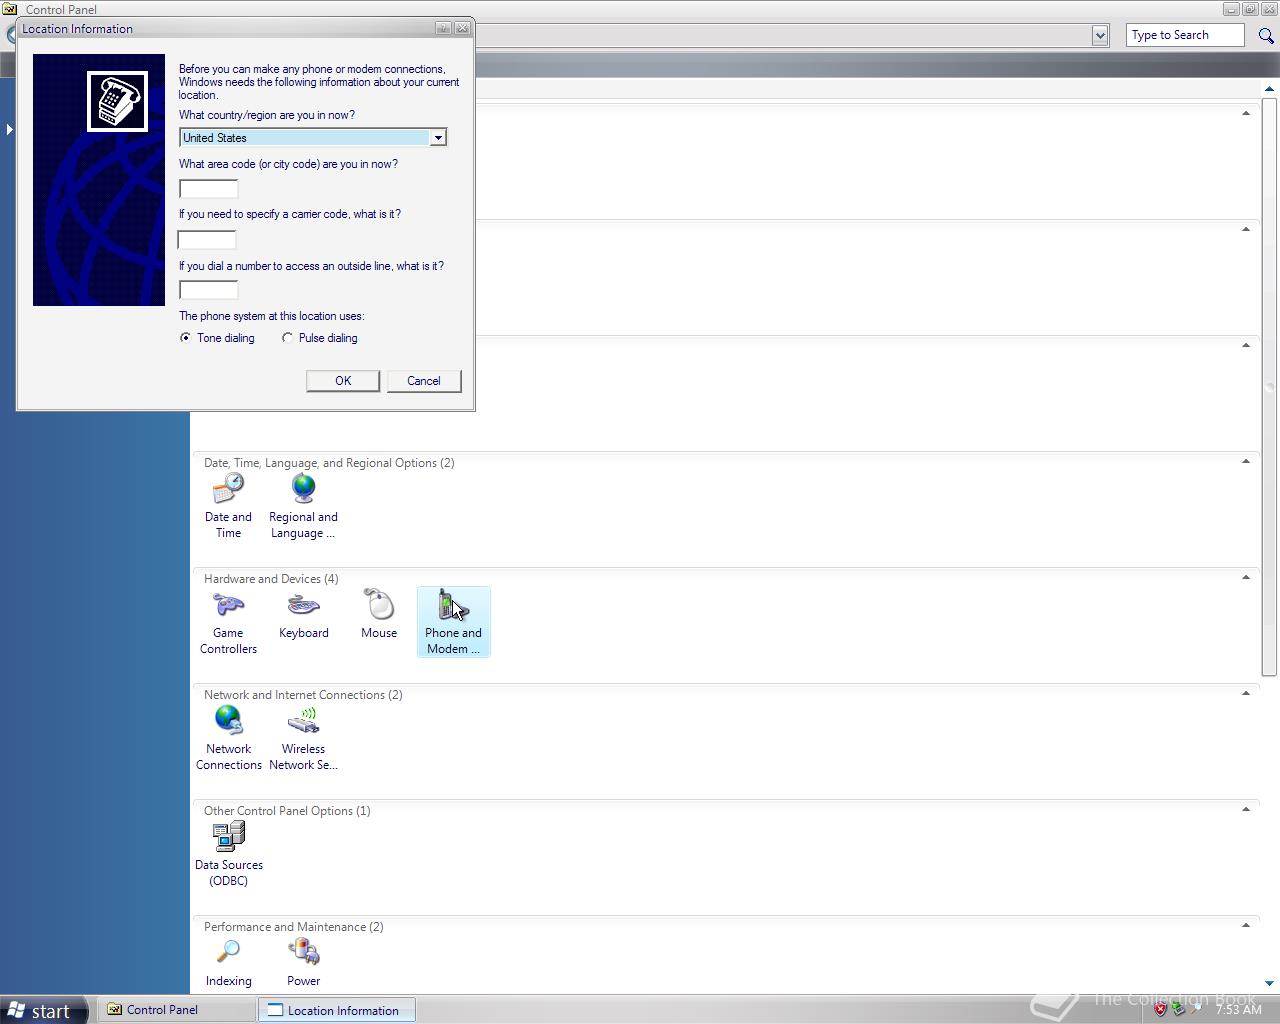Click the telephone icon in dialog
Image resolution: width=1280 pixels, height=1024 pixels.
point(118,101)
